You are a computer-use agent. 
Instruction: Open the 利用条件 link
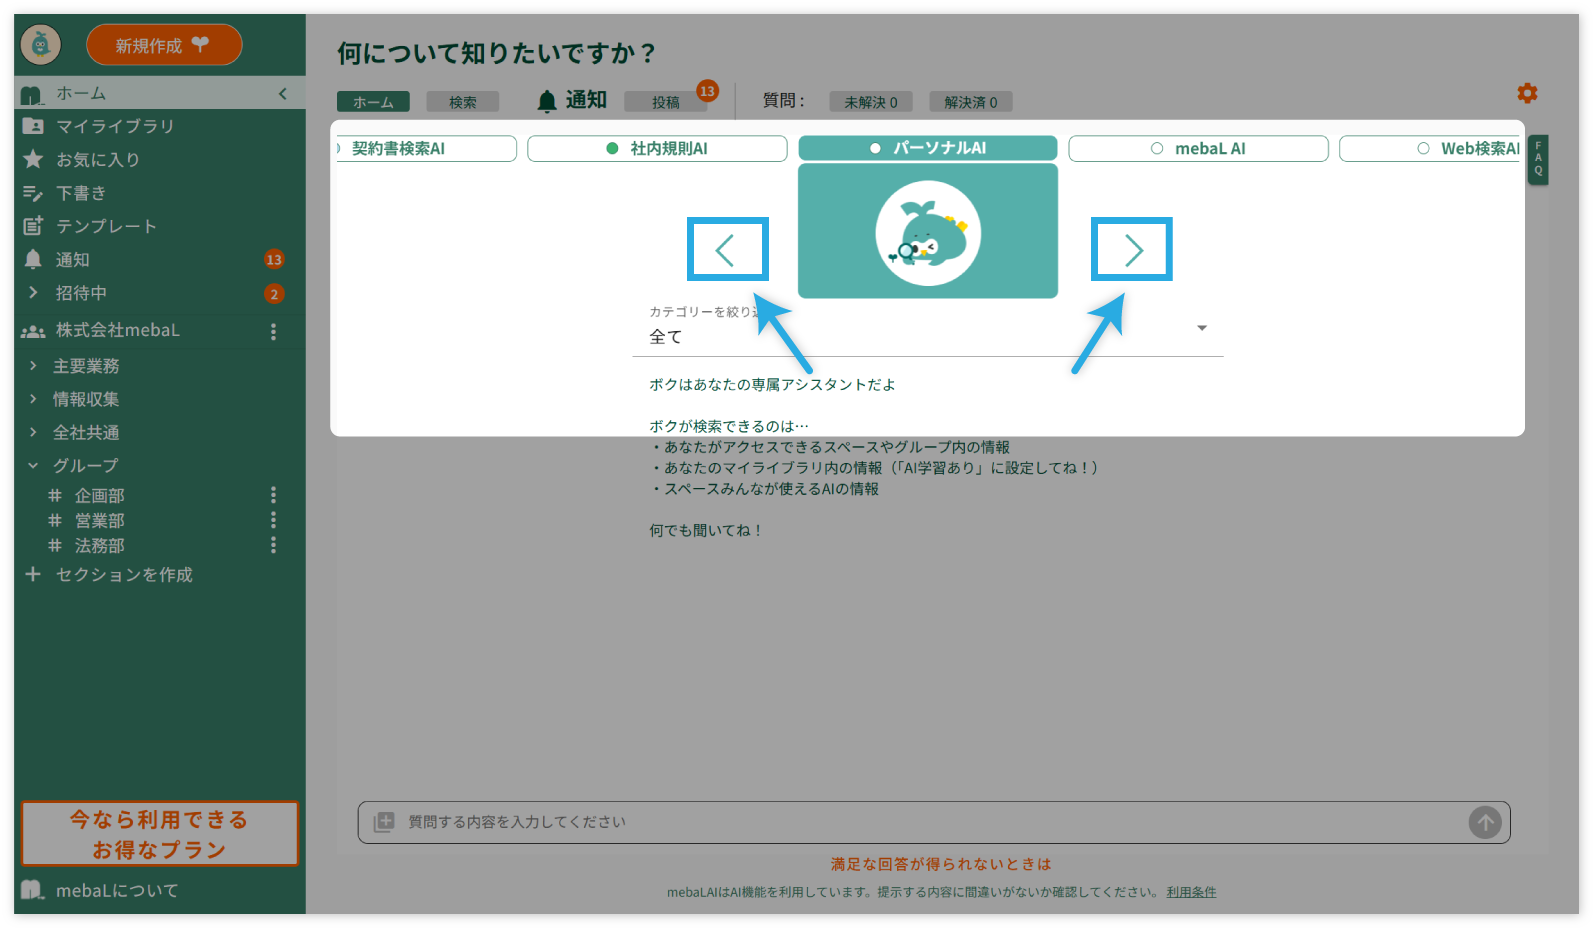coord(1191,892)
